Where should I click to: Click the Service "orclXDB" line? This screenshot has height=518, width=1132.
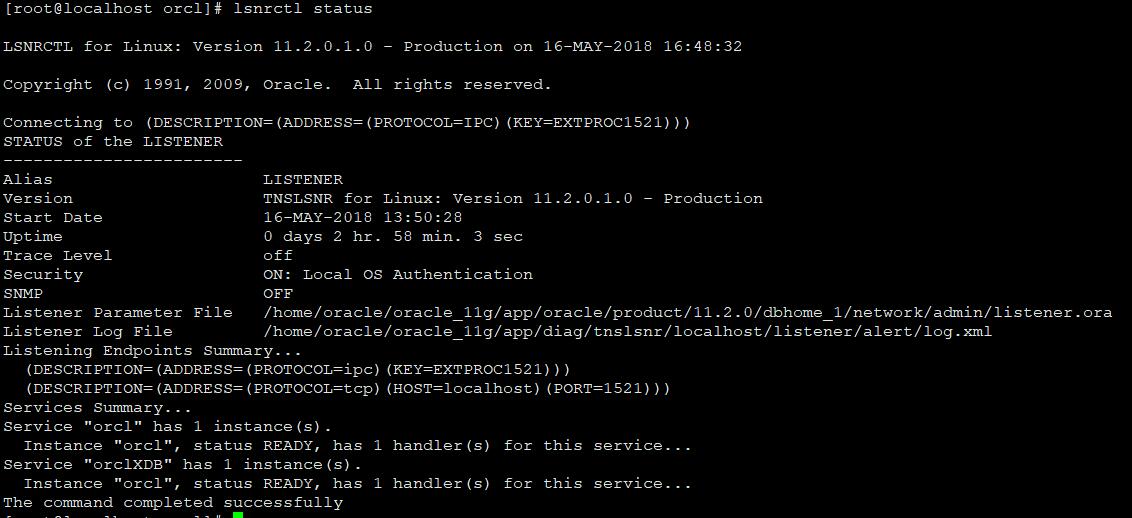pyautogui.click(x=182, y=465)
